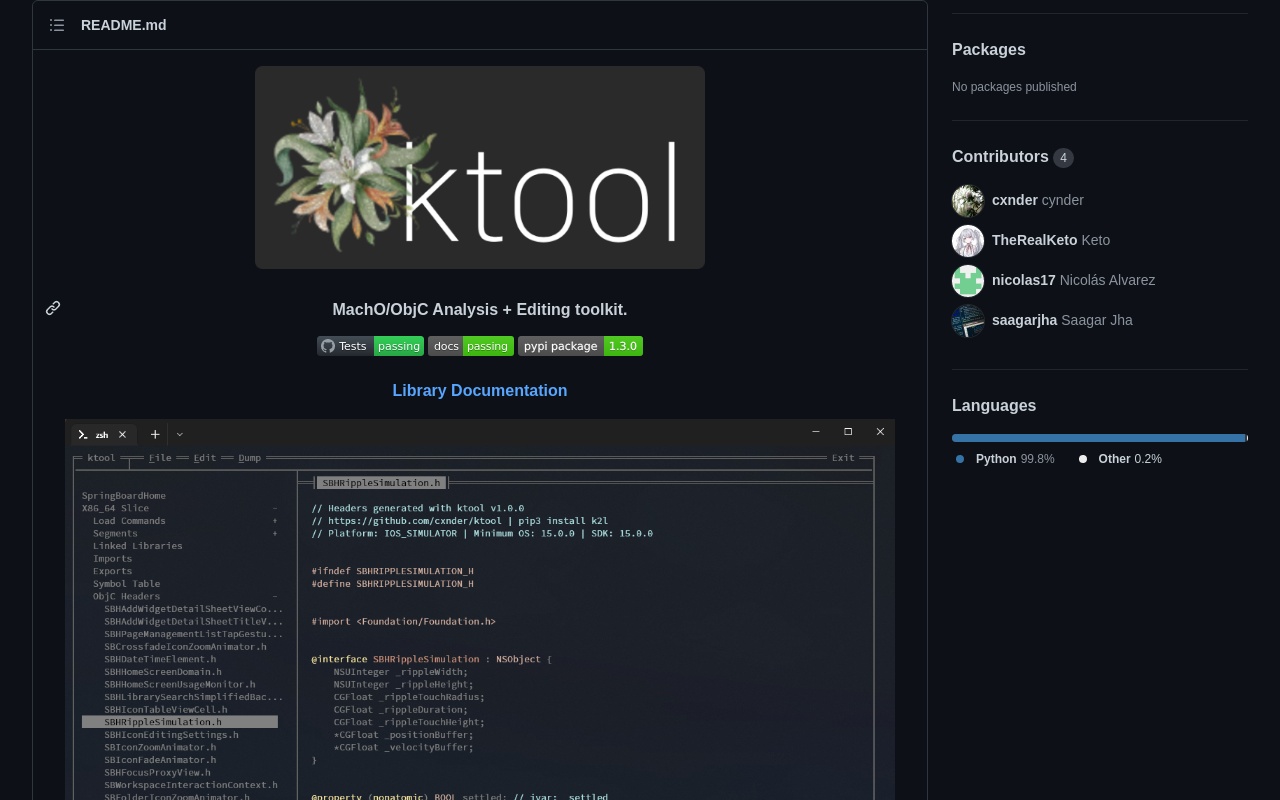This screenshot has height=800, width=1280.
Task: Click saagarjha's avatar in Contributors
Action: (968, 321)
